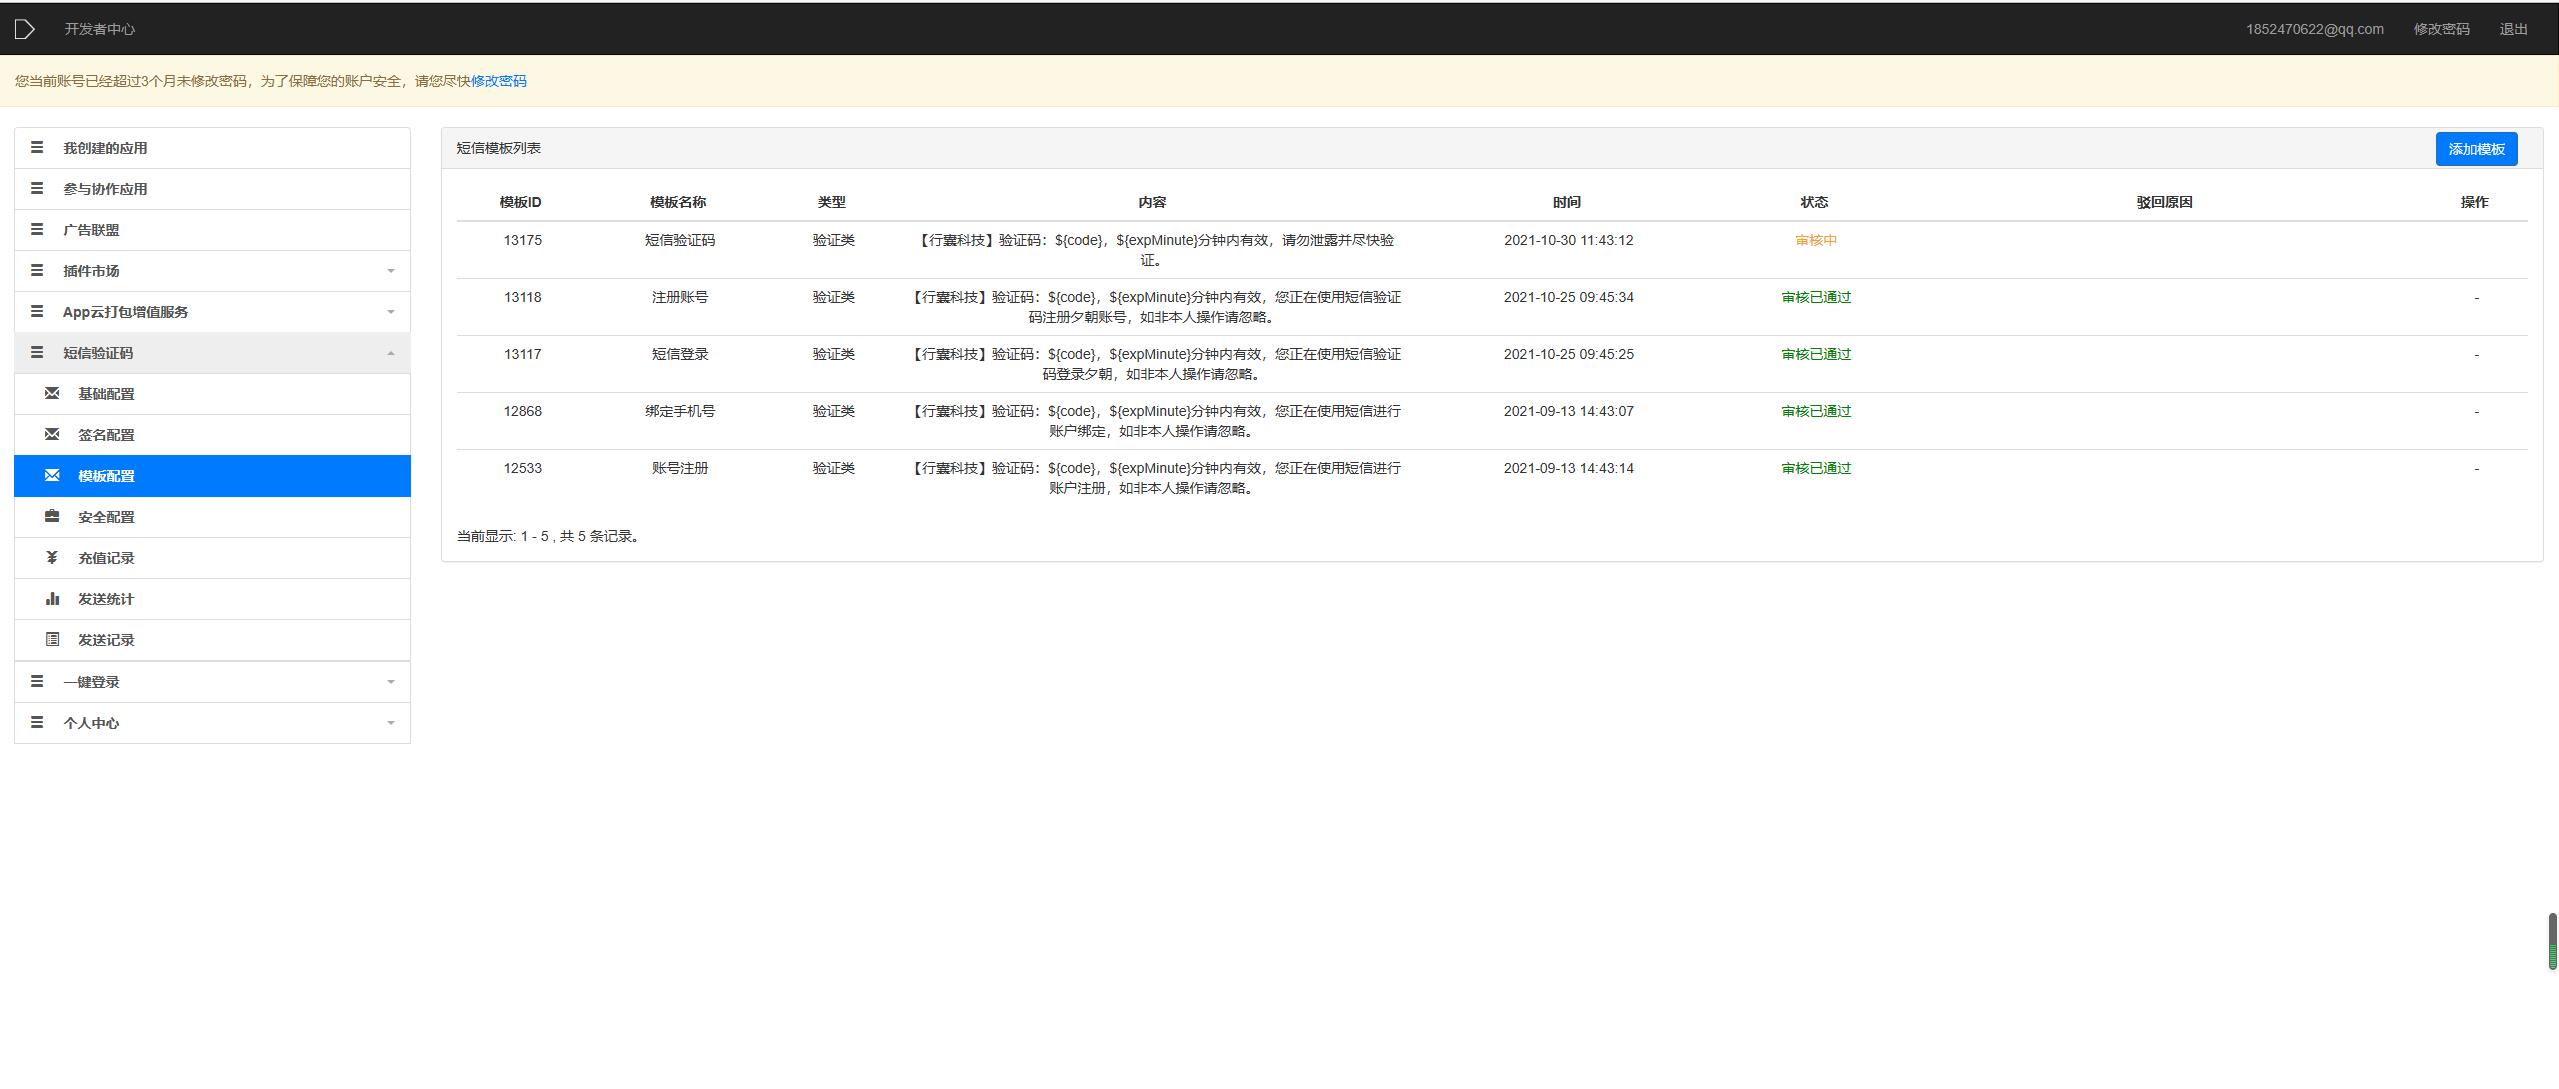Select 模板配置 sidebar item
Image resolution: width=2559 pixels, height=1089 pixels.
pos(106,476)
